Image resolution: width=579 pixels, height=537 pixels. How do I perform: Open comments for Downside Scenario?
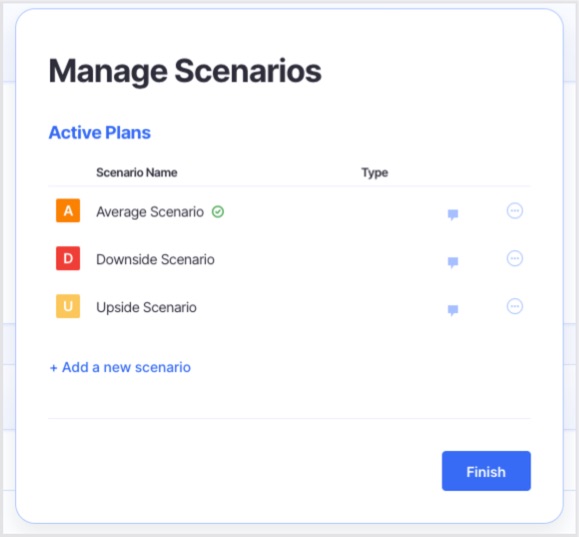tap(453, 262)
